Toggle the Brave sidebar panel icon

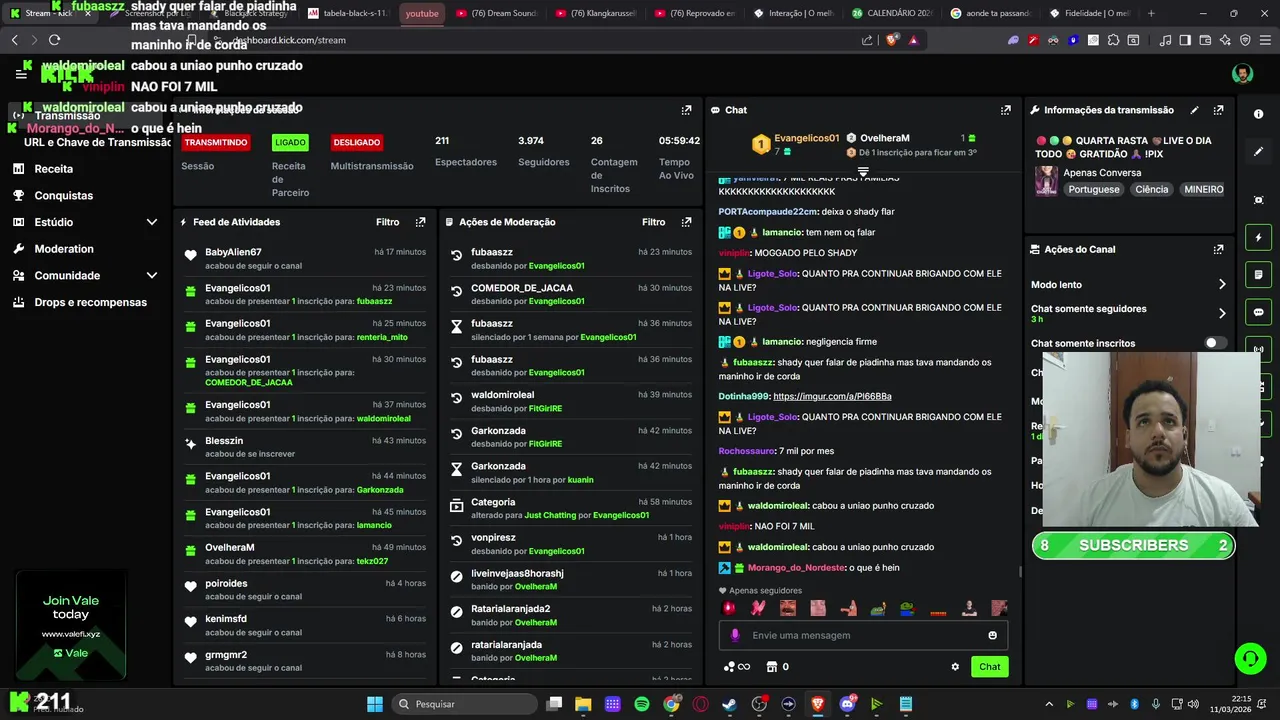pos(1185,40)
